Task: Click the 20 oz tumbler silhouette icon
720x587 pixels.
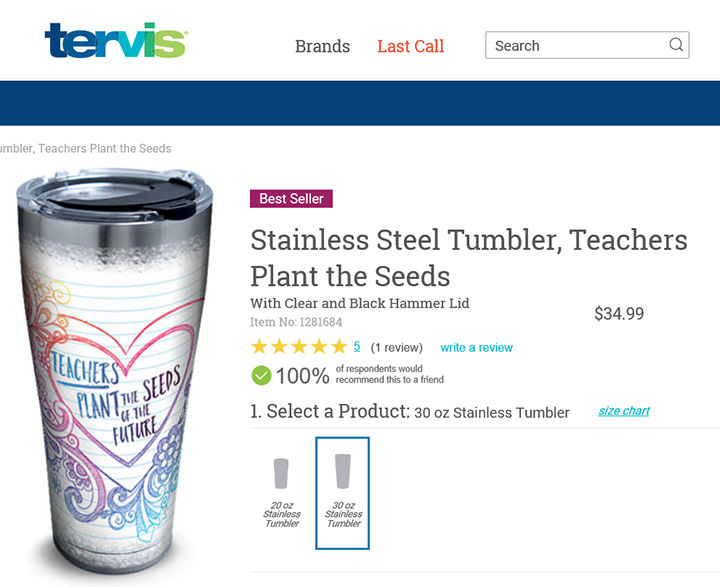Action: [282, 473]
